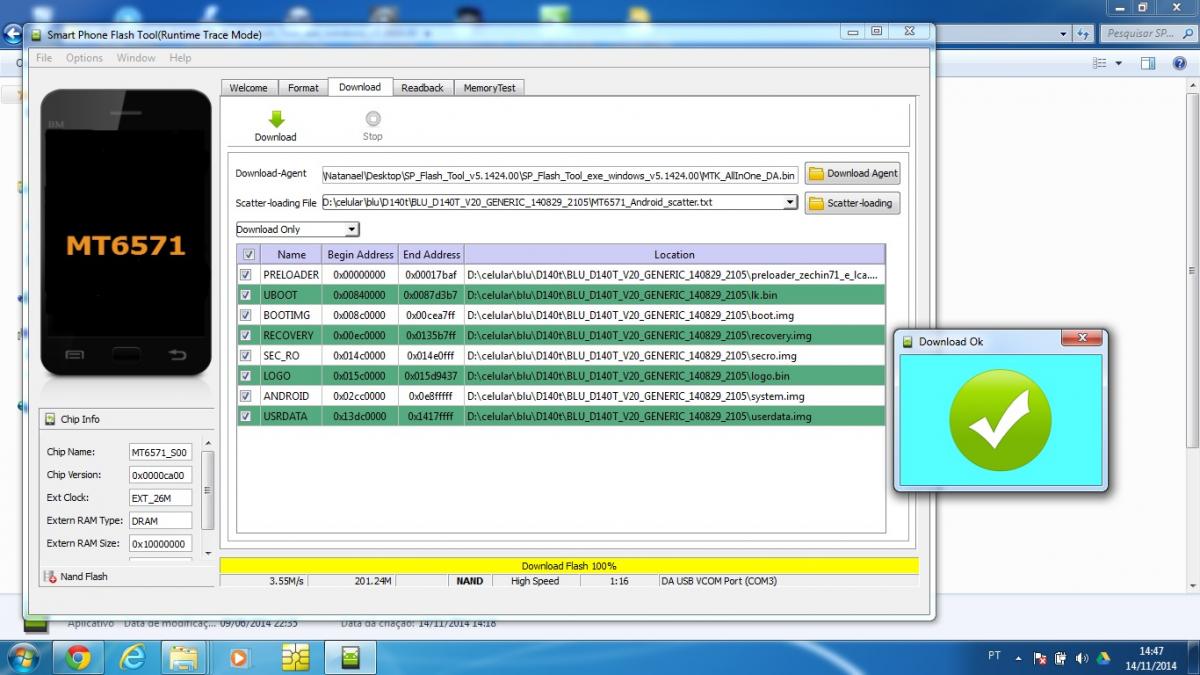Click the Google Drive tray icon
This screenshot has height=675, width=1200.
coord(1103,658)
